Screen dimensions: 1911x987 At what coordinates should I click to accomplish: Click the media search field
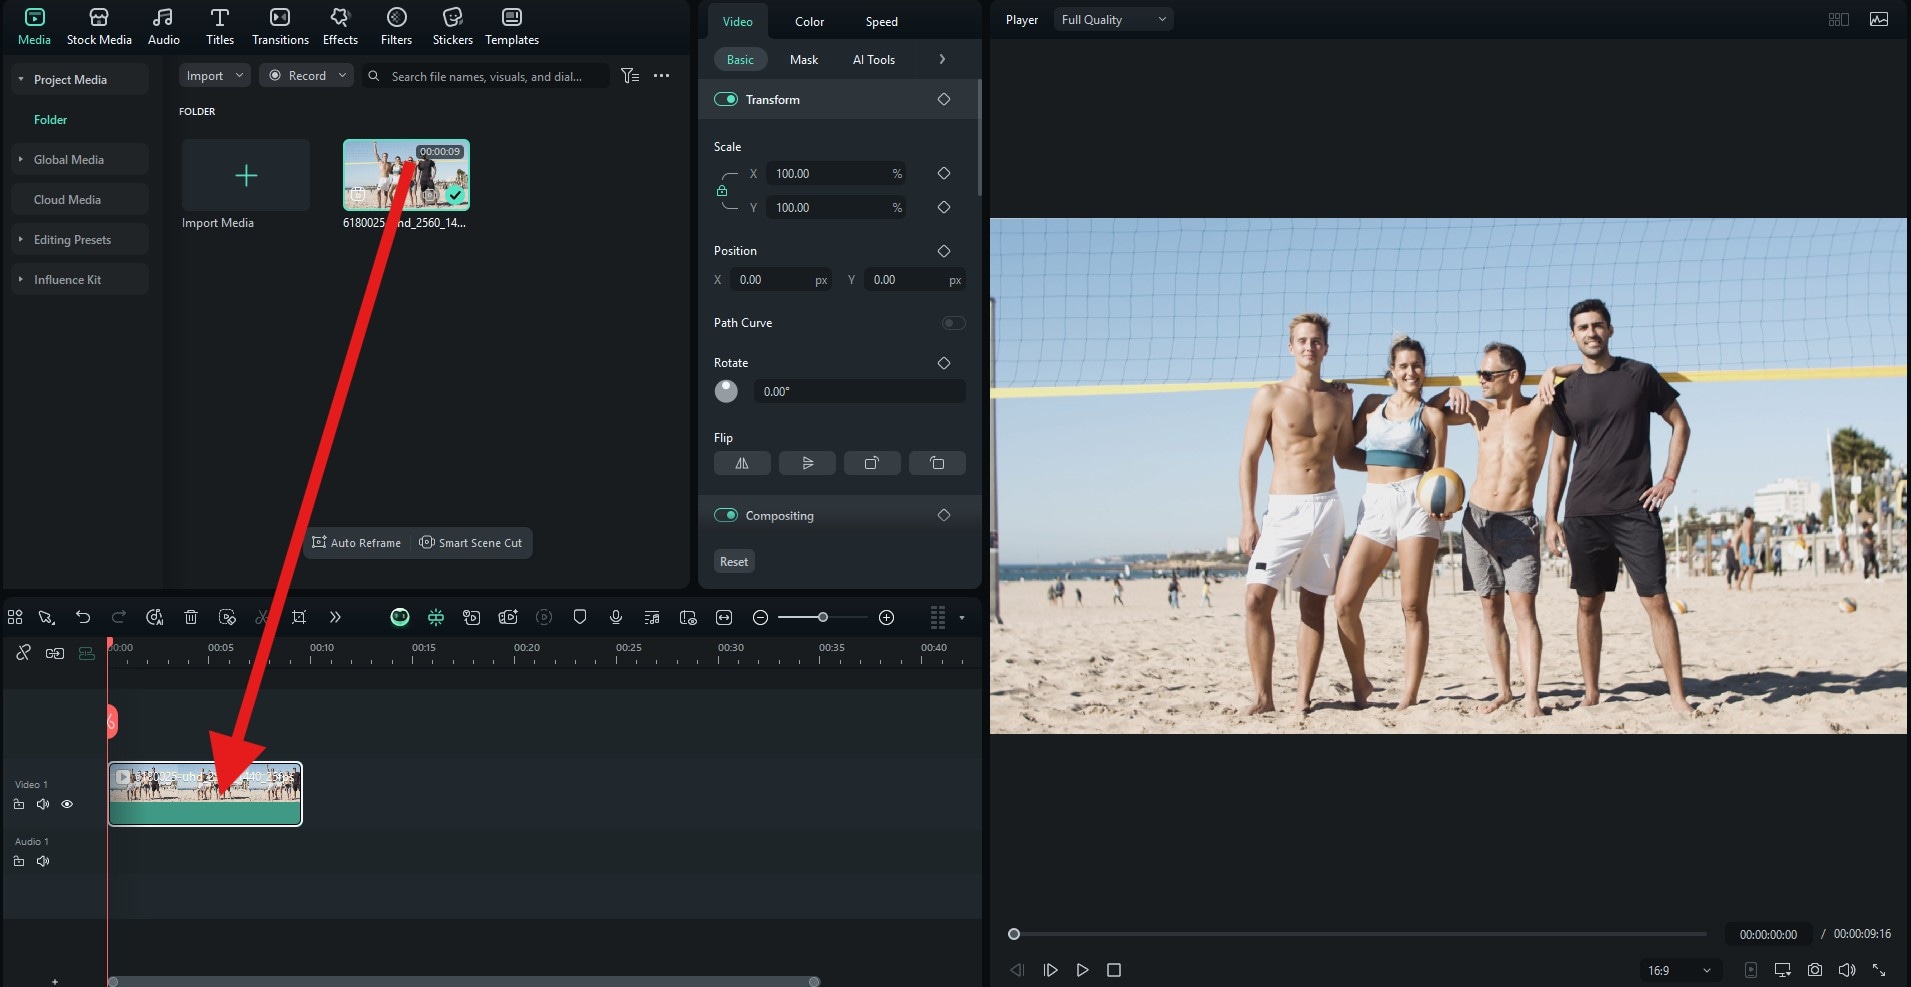click(x=486, y=76)
